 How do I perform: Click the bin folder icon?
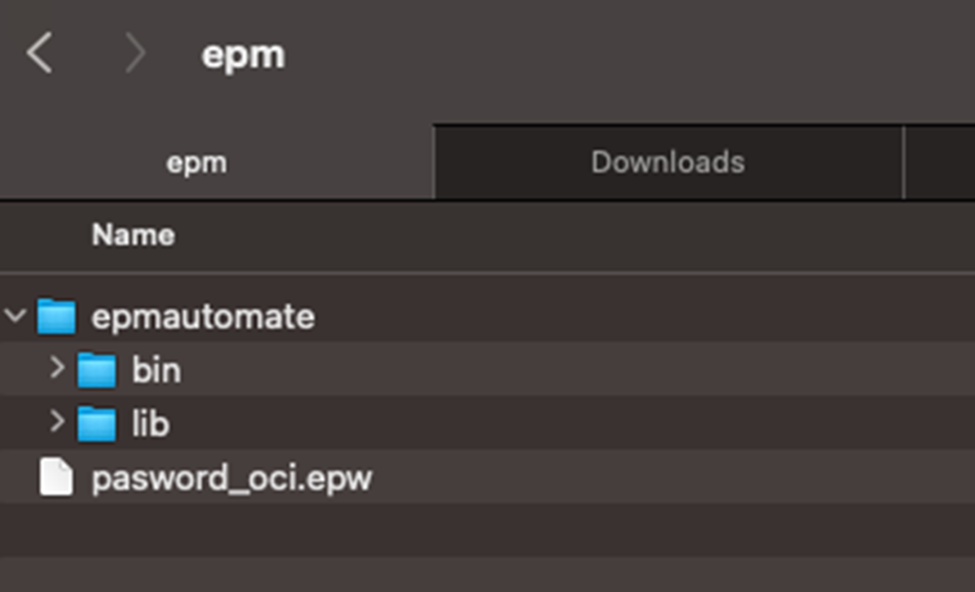click(x=97, y=371)
